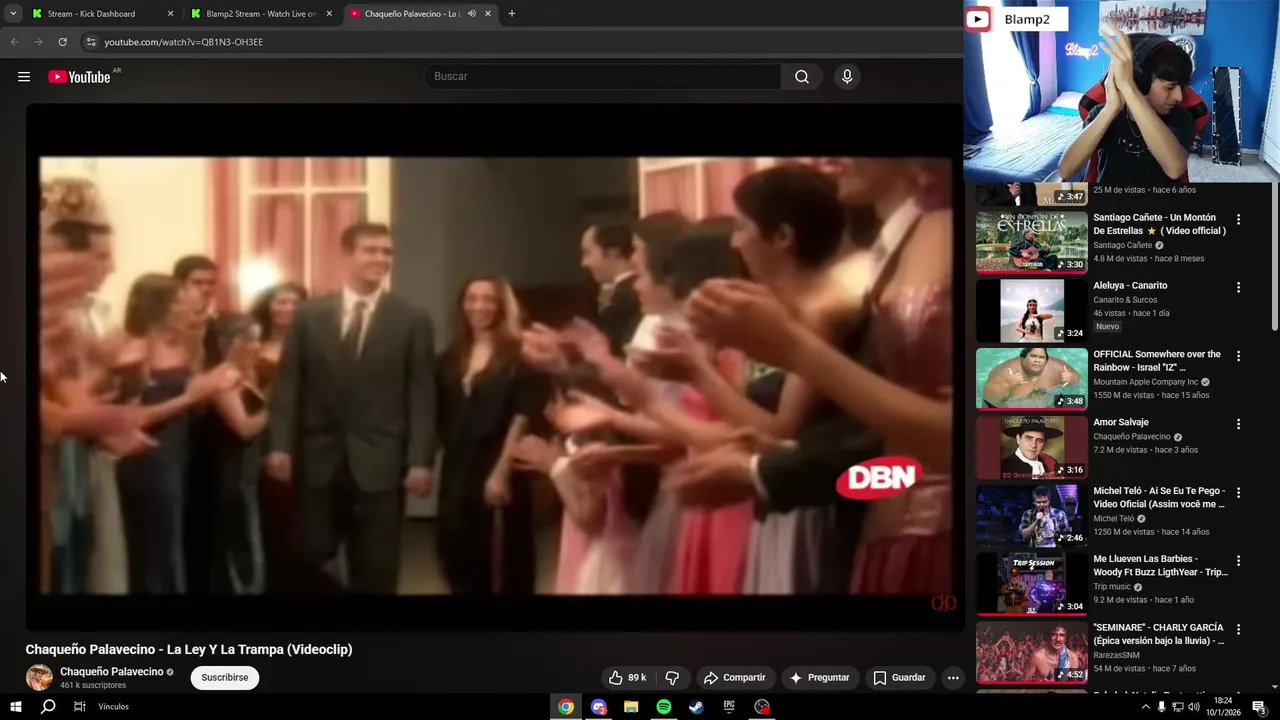Viewport: 1280px width, 720px height.
Task: Click the Preguntar button
Action: 819,678
